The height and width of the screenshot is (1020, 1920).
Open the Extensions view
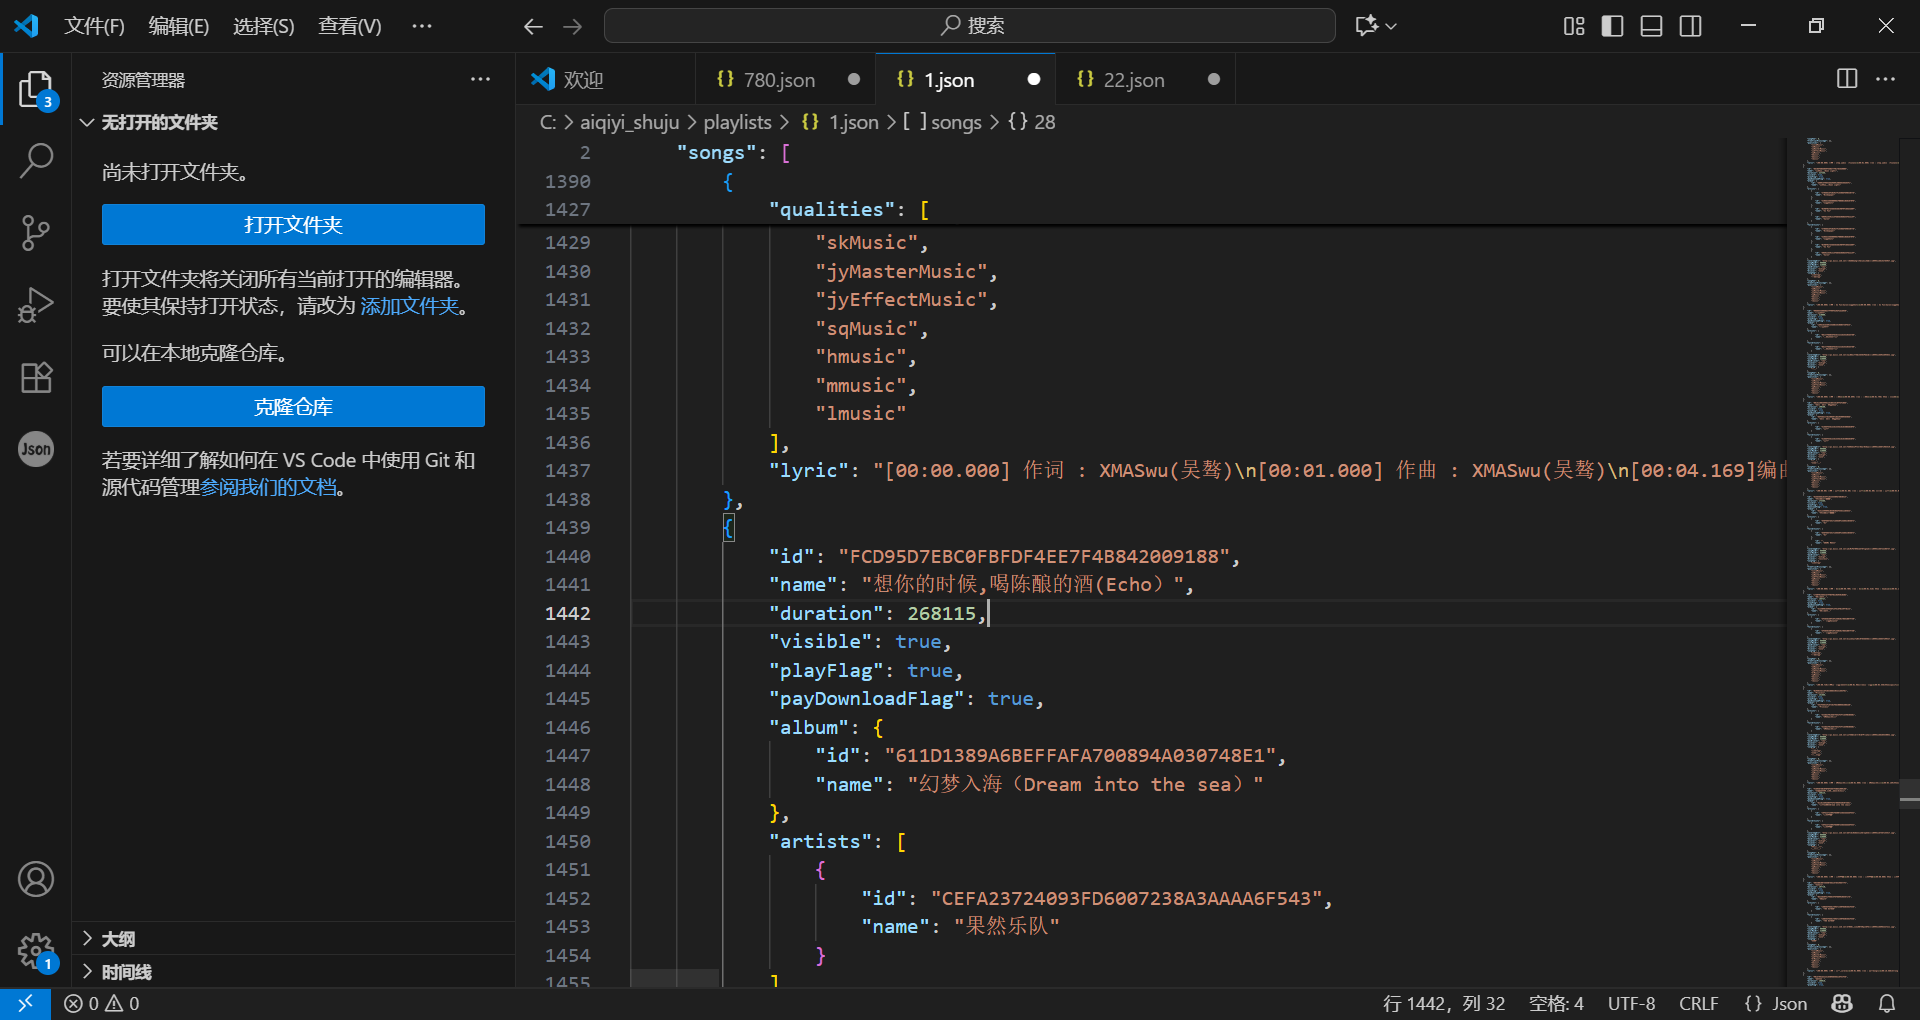(x=36, y=377)
